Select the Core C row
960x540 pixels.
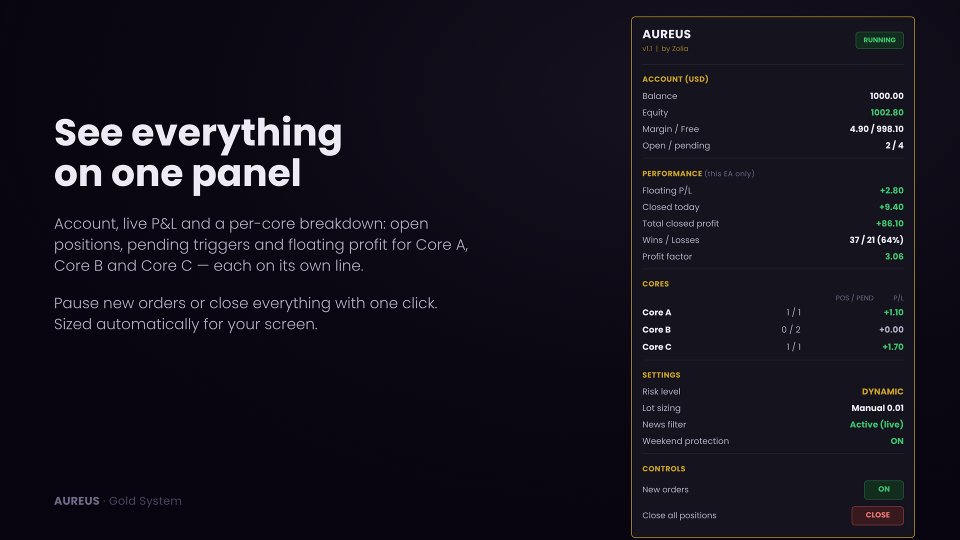coord(773,347)
